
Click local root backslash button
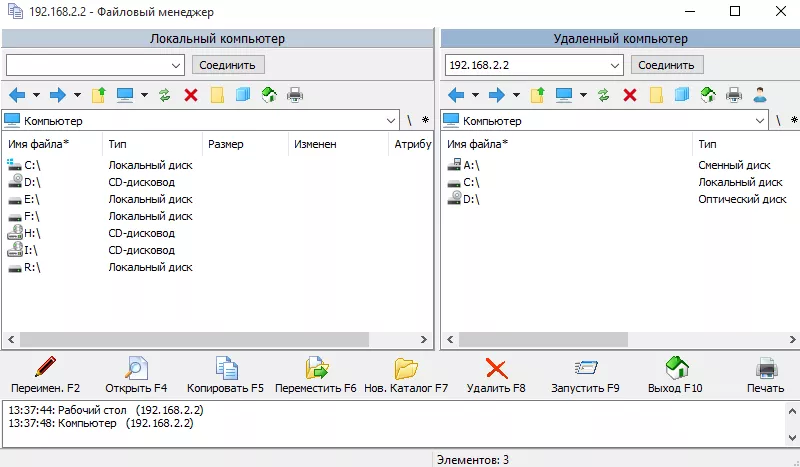409,120
